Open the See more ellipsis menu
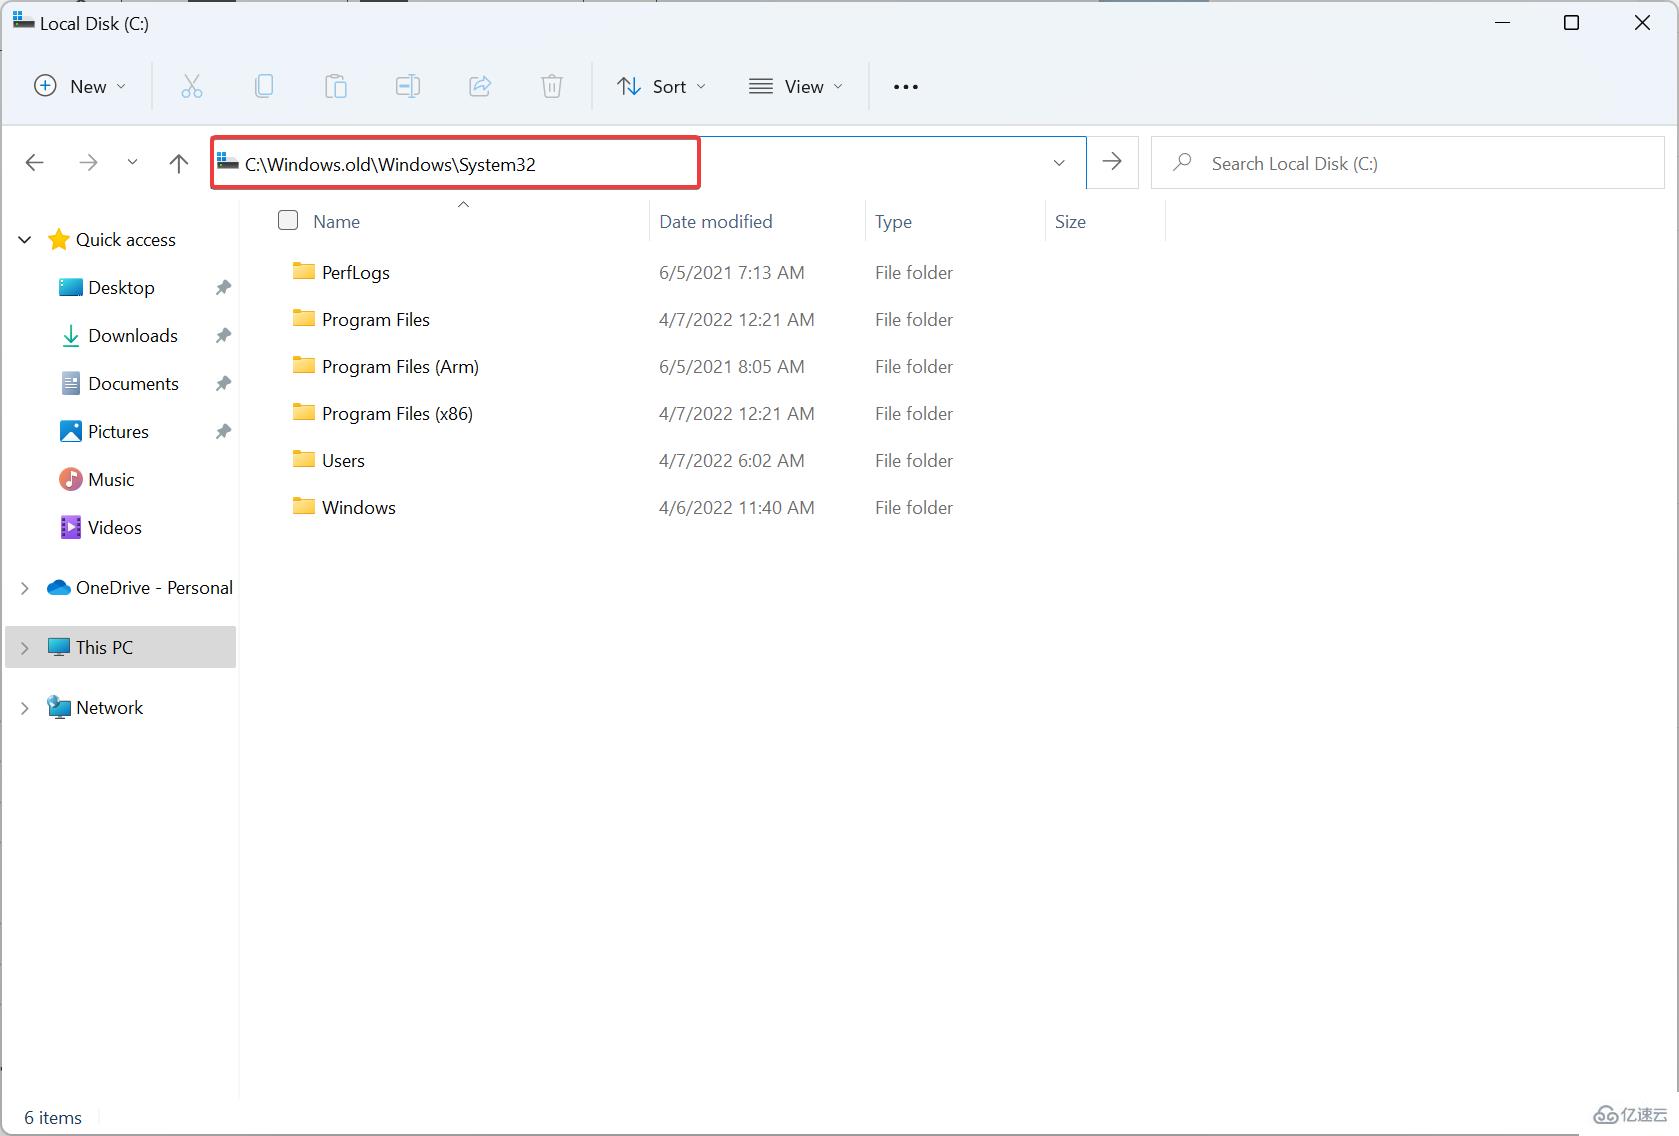This screenshot has width=1679, height=1136. 906,87
